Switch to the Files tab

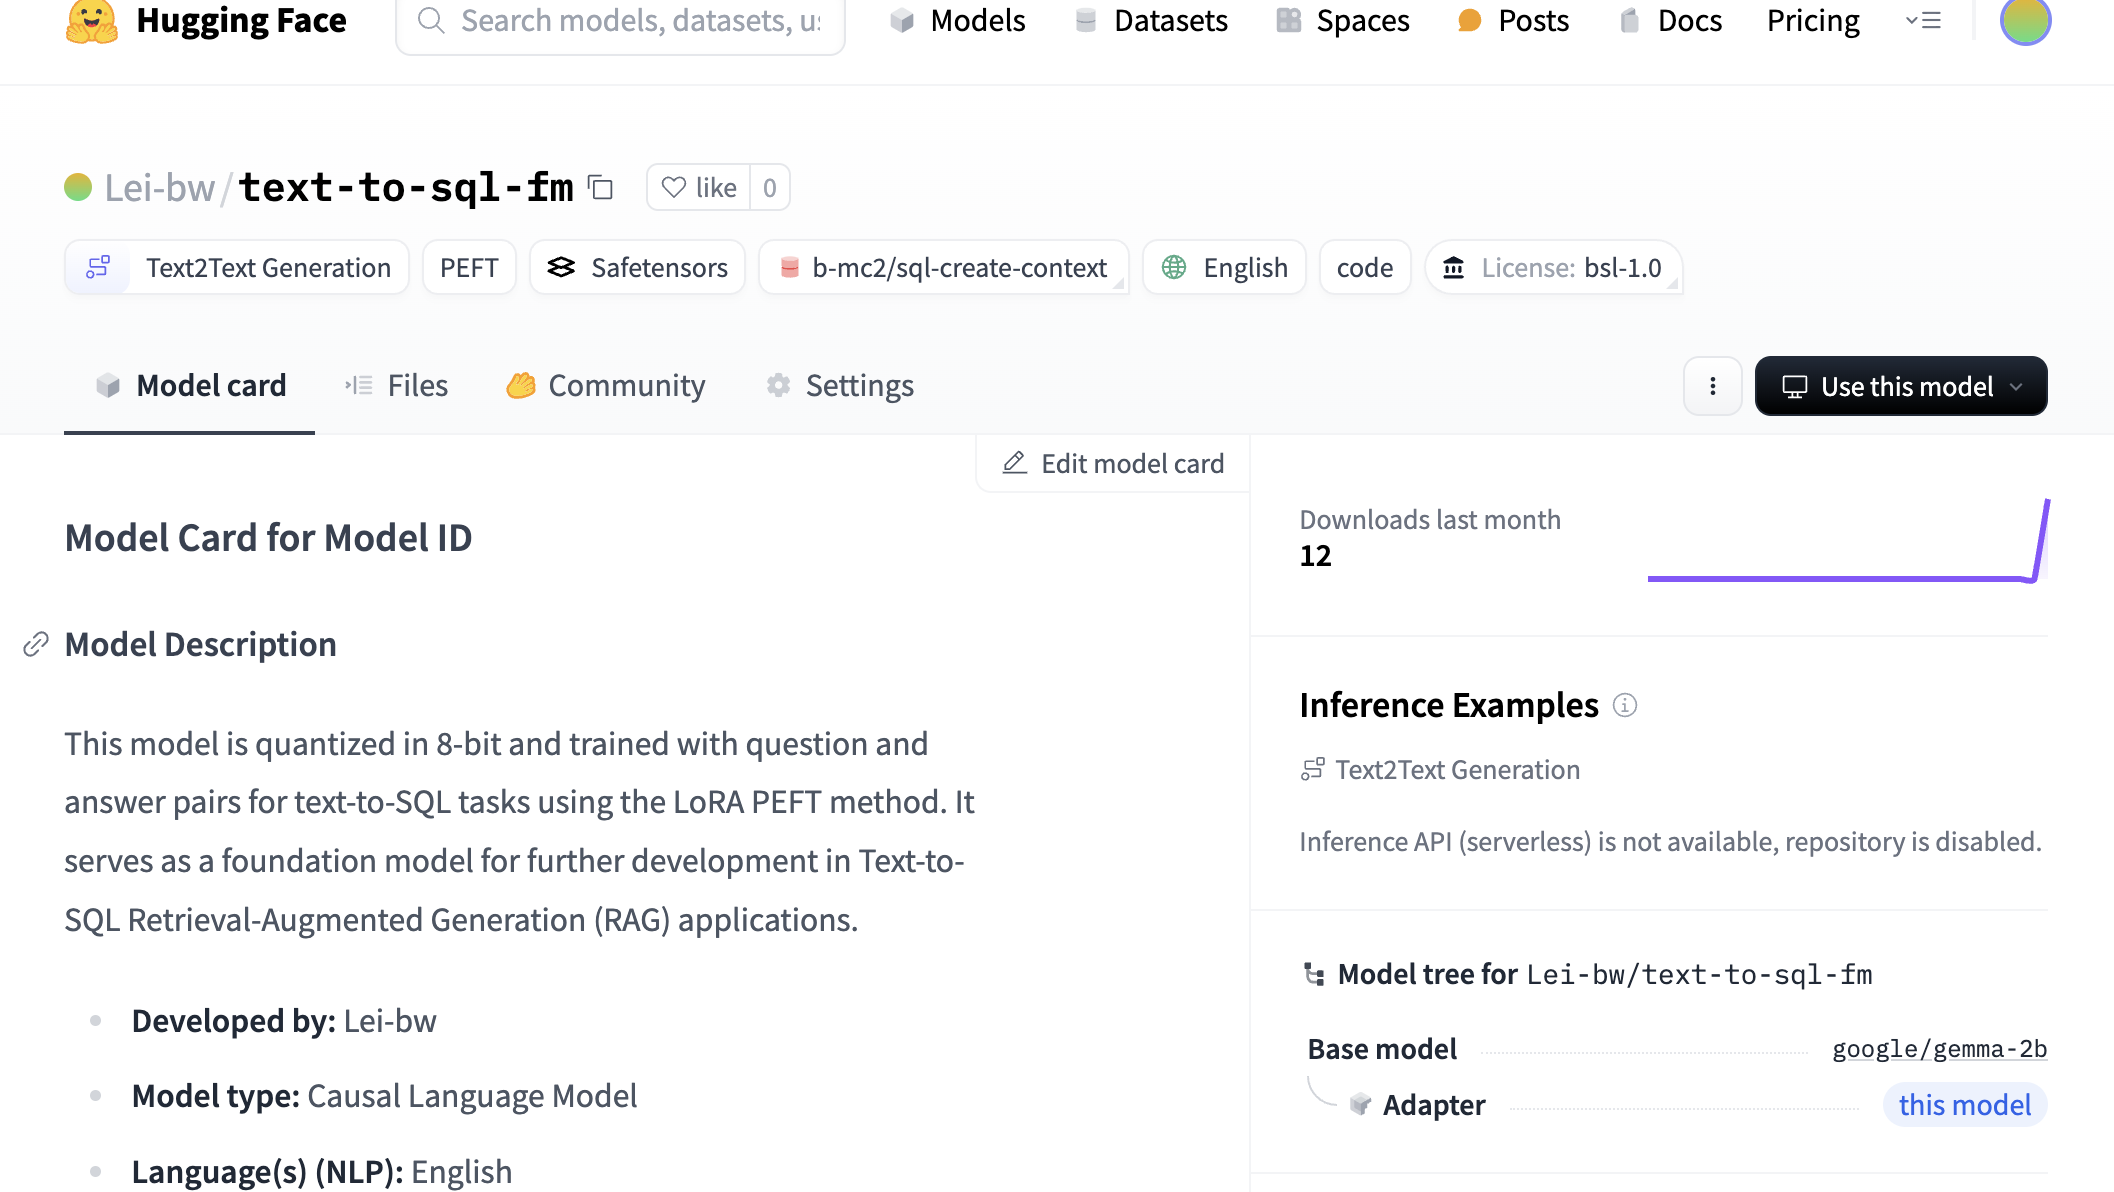[397, 386]
